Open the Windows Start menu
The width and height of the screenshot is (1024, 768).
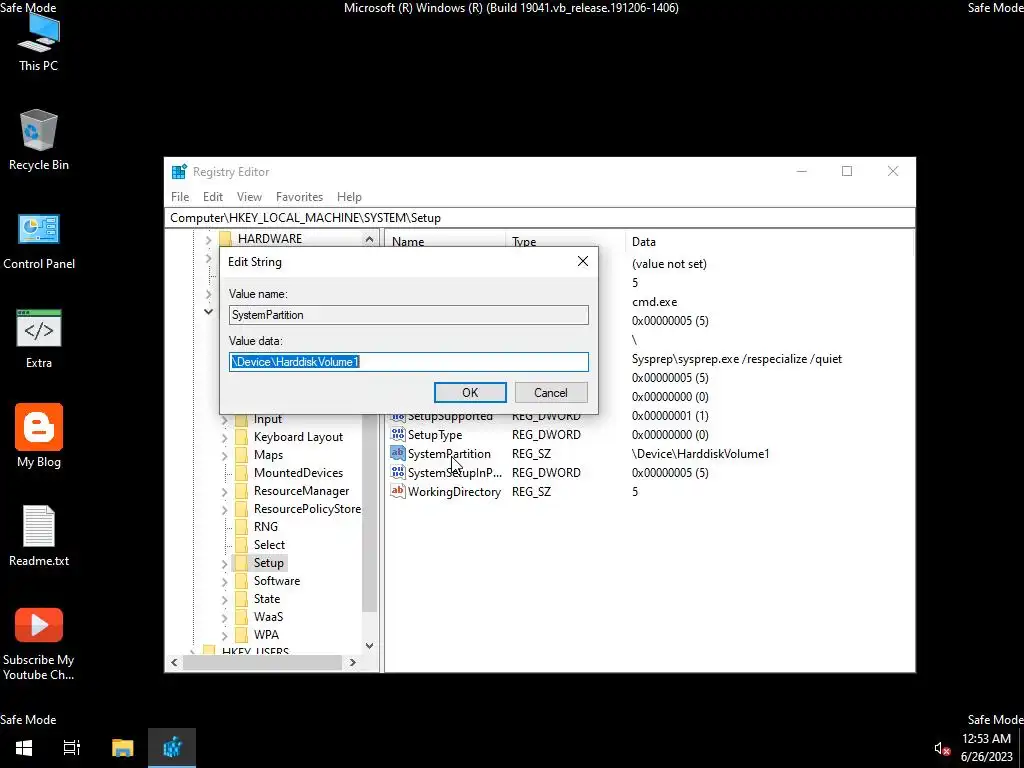[24, 748]
